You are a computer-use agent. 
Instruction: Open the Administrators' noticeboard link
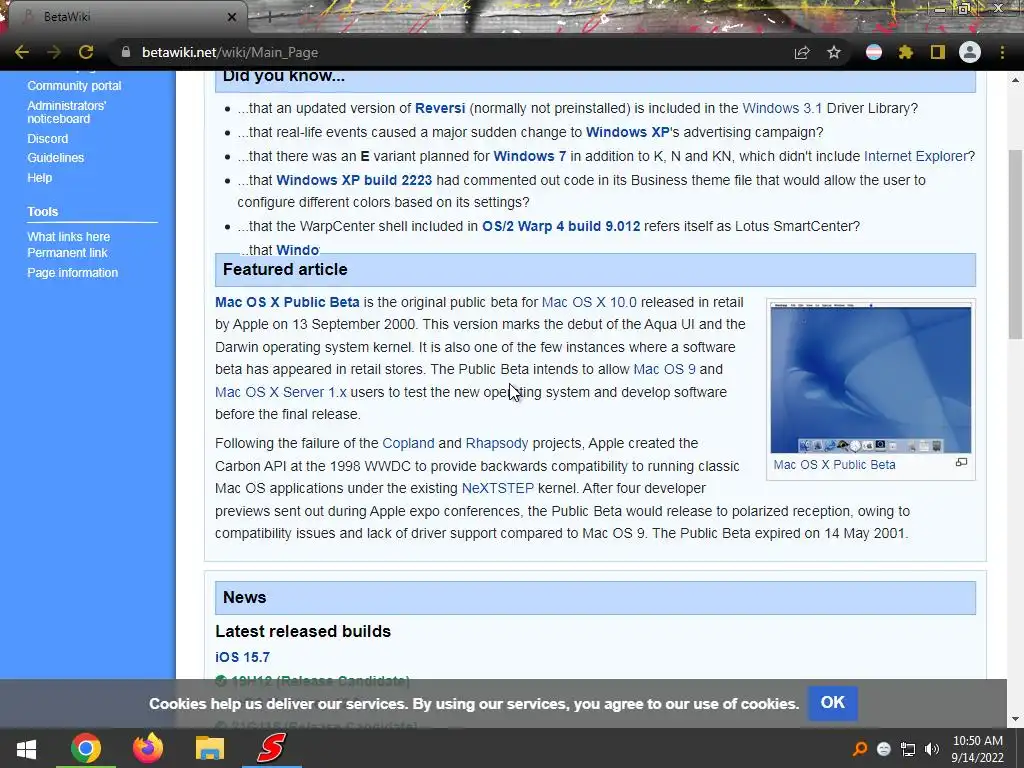point(66,112)
